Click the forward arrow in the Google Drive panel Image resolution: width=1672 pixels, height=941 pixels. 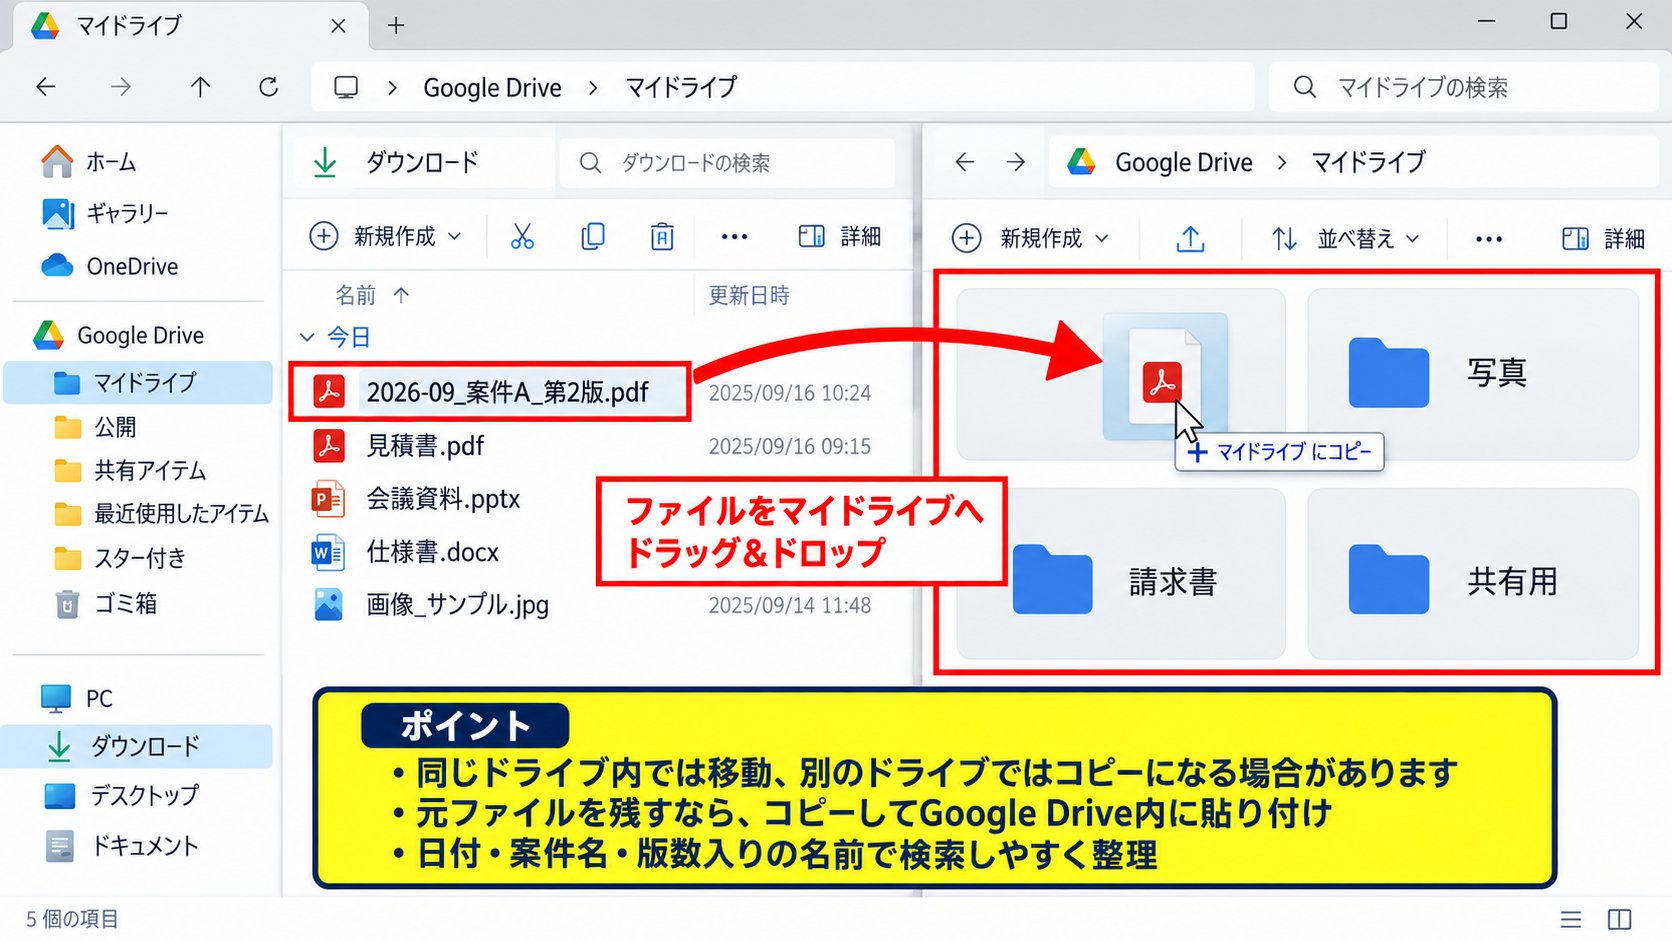(x=1016, y=162)
